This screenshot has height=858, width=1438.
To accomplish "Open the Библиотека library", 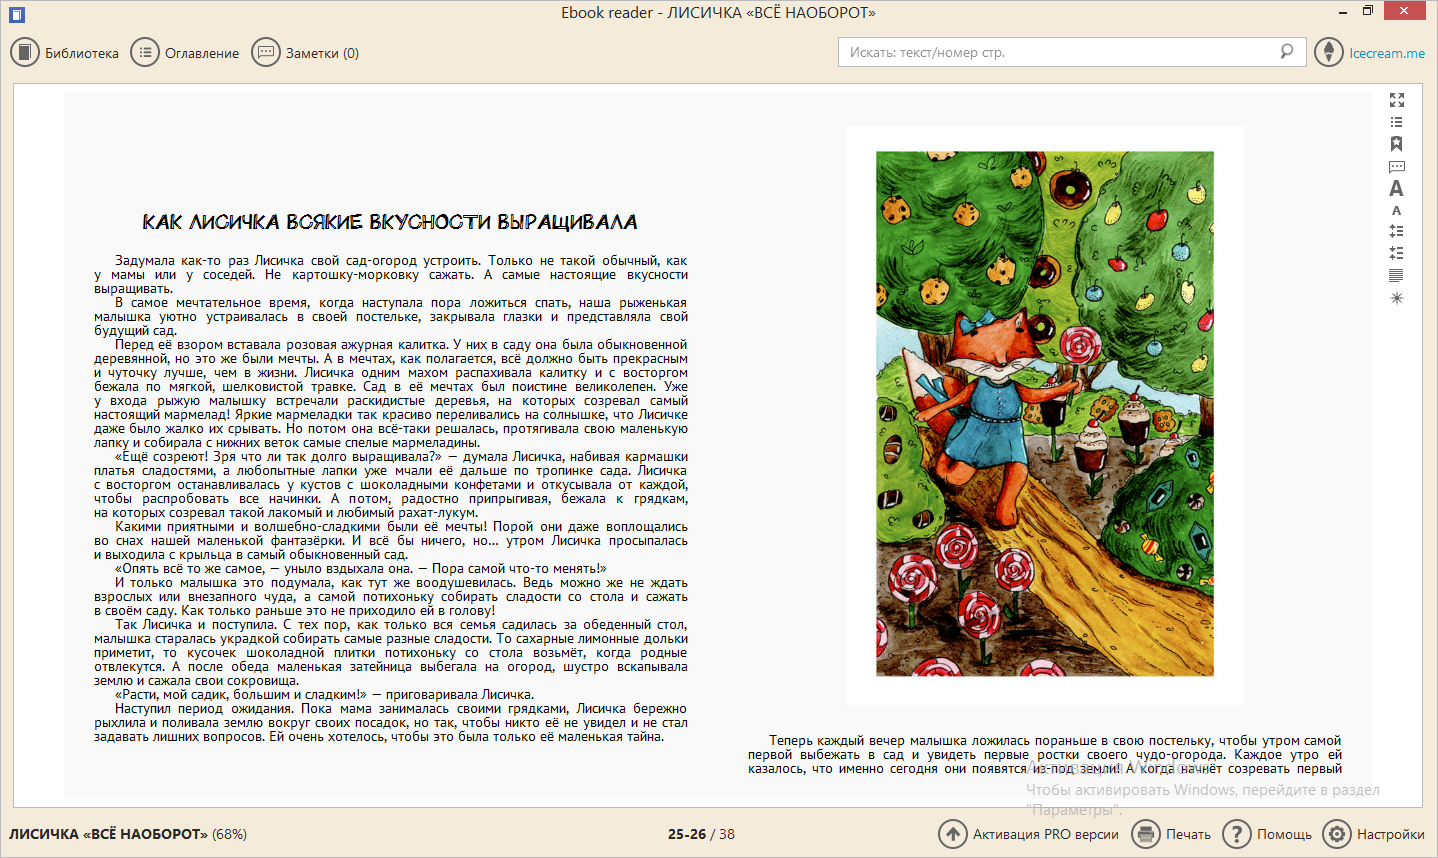I will (x=65, y=53).
